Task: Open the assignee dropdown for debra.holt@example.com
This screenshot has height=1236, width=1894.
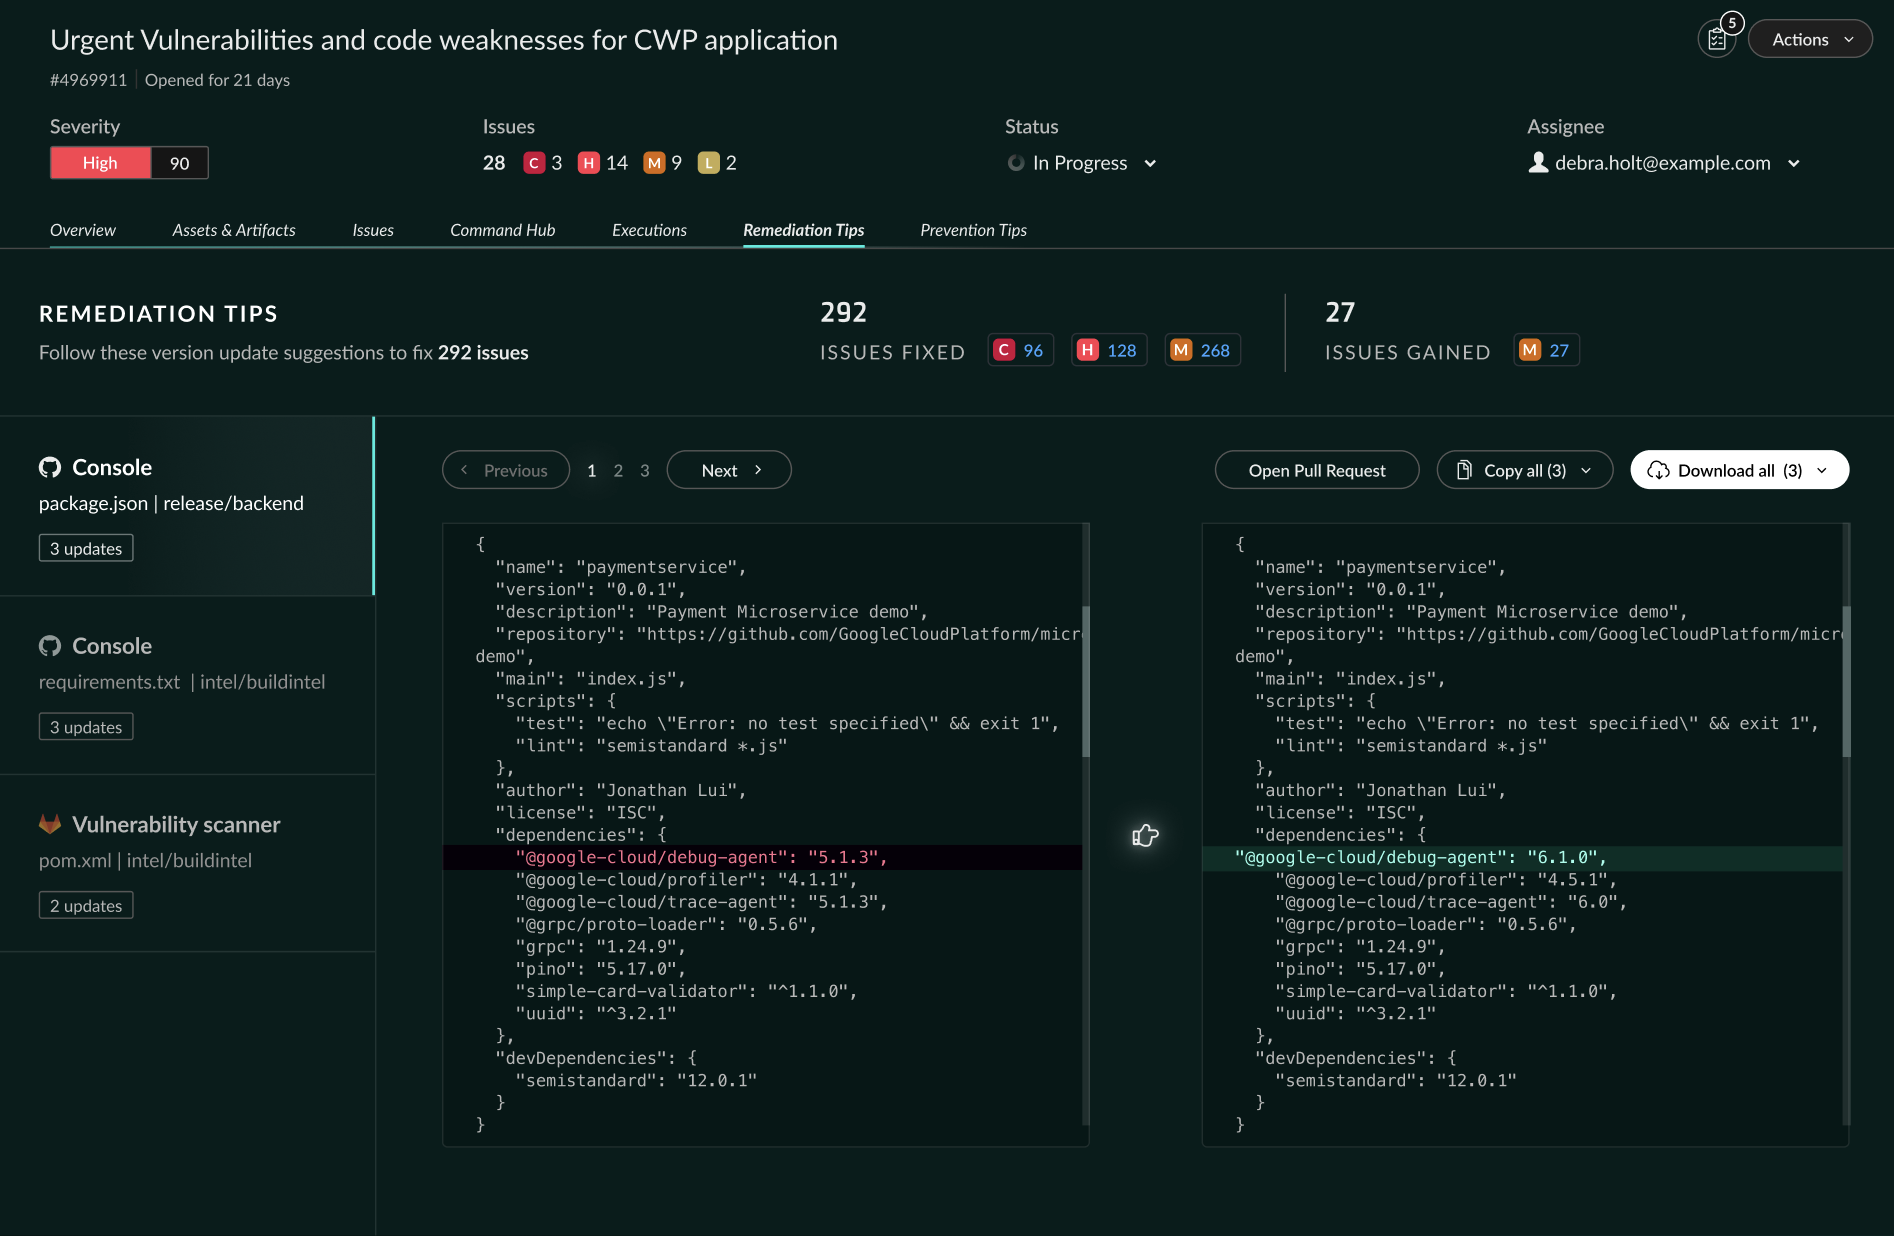Action: tap(1794, 163)
